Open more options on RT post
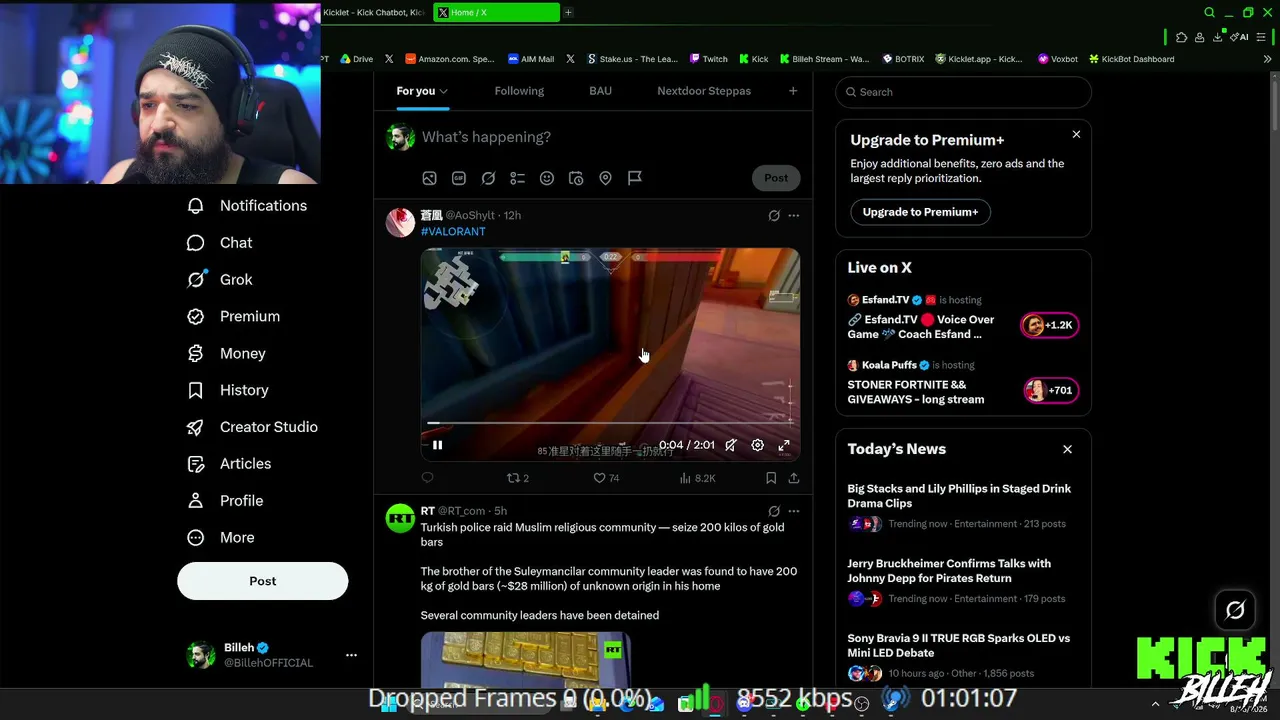Viewport: 1280px width, 720px height. pos(794,511)
